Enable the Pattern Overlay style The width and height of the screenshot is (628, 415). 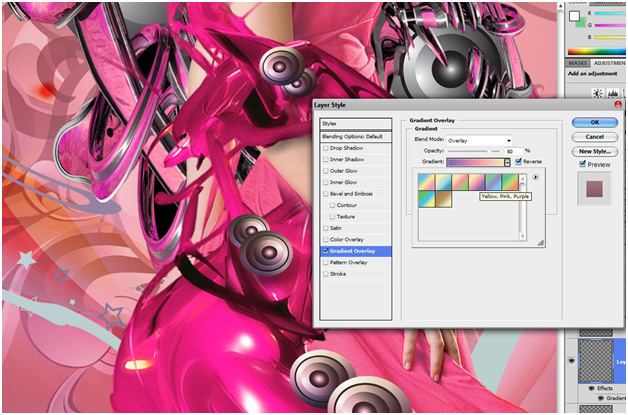pos(326,262)
